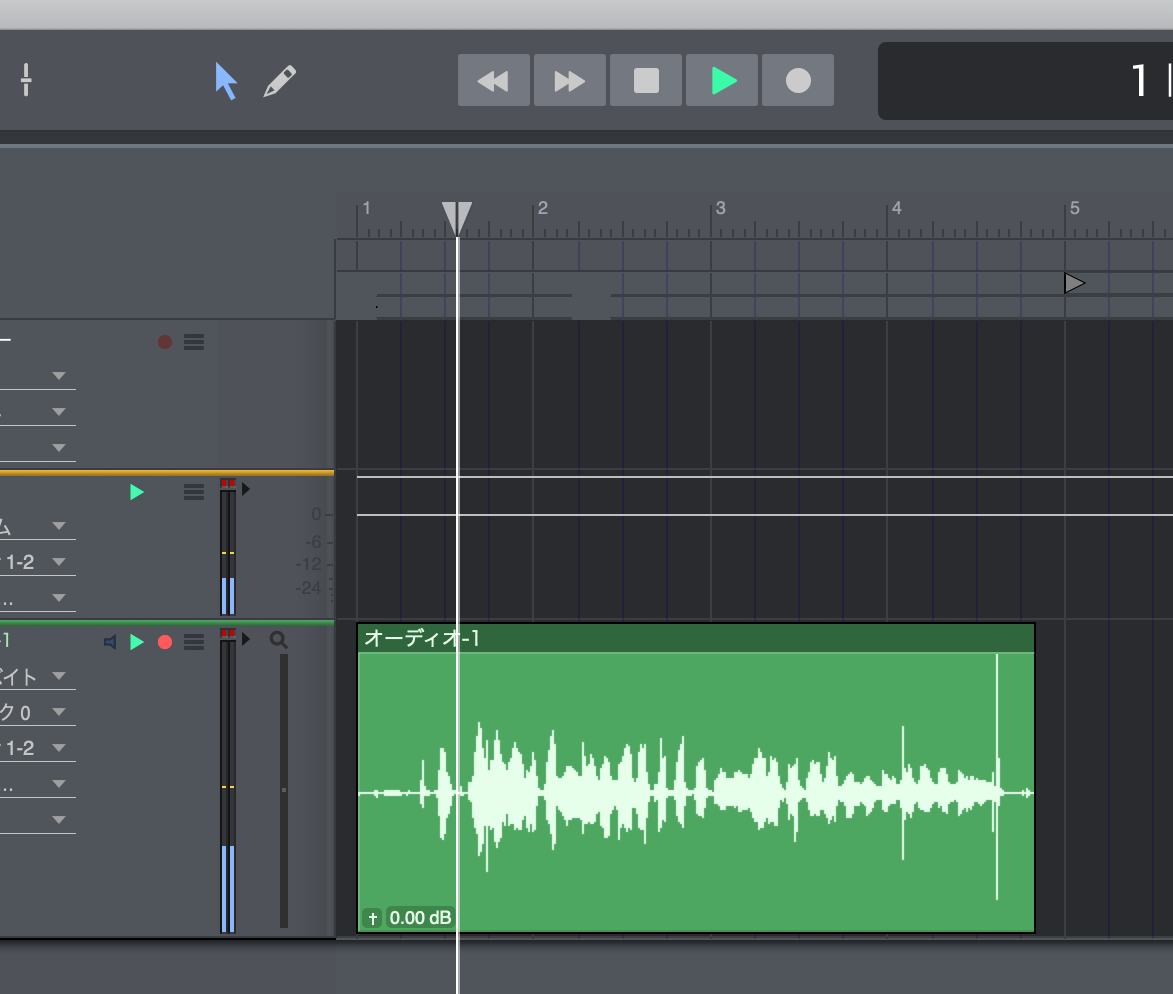Stop playback with the square button
Viewport: 1173px width, 994px height.
(x=646, y=80)
